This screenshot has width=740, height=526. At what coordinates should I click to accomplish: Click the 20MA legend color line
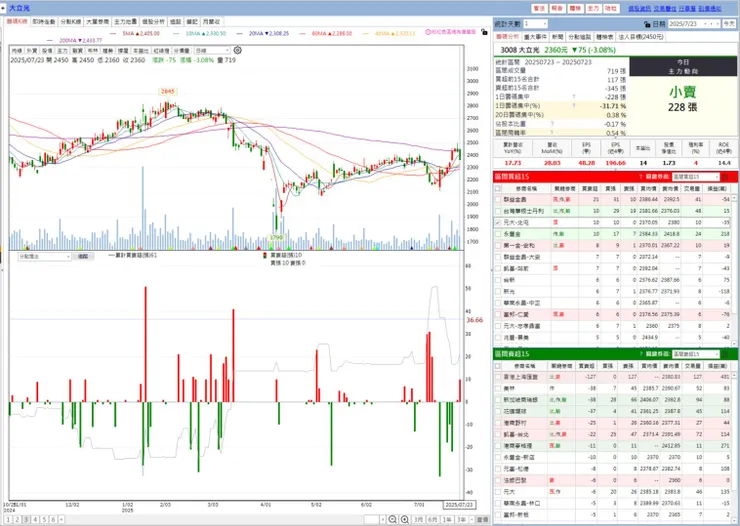tap(240, 33)
